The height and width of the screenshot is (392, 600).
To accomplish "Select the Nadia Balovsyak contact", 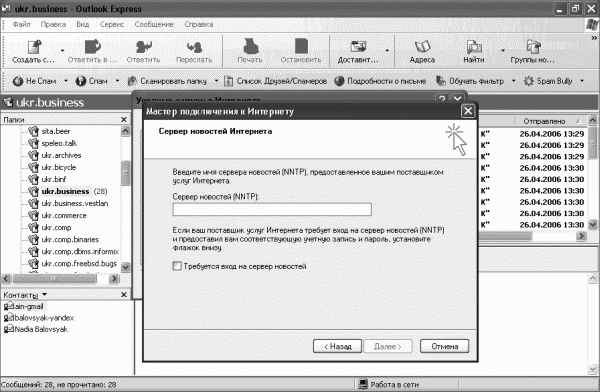I will (x=41, y=329).
